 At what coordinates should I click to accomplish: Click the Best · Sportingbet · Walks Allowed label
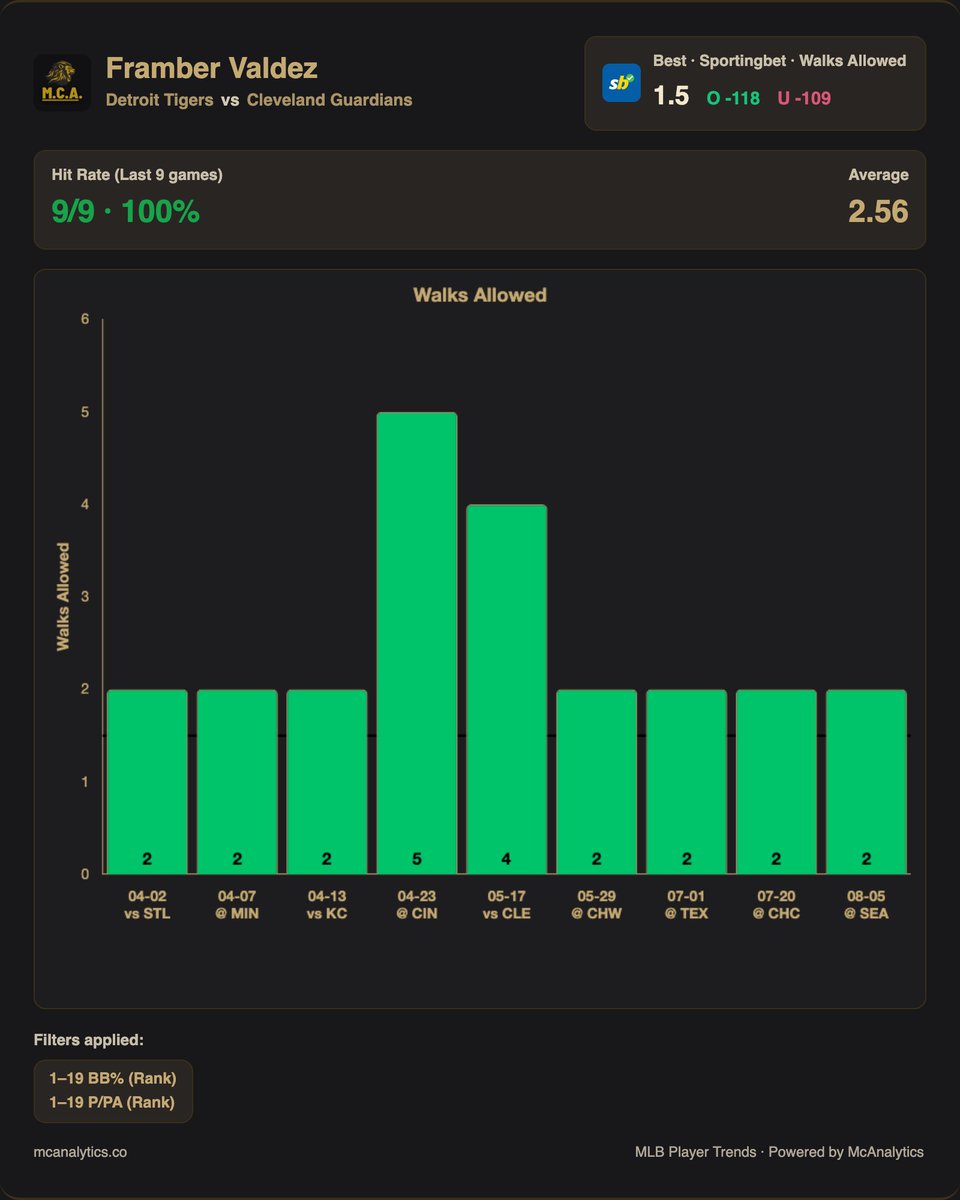pos(780,61)
